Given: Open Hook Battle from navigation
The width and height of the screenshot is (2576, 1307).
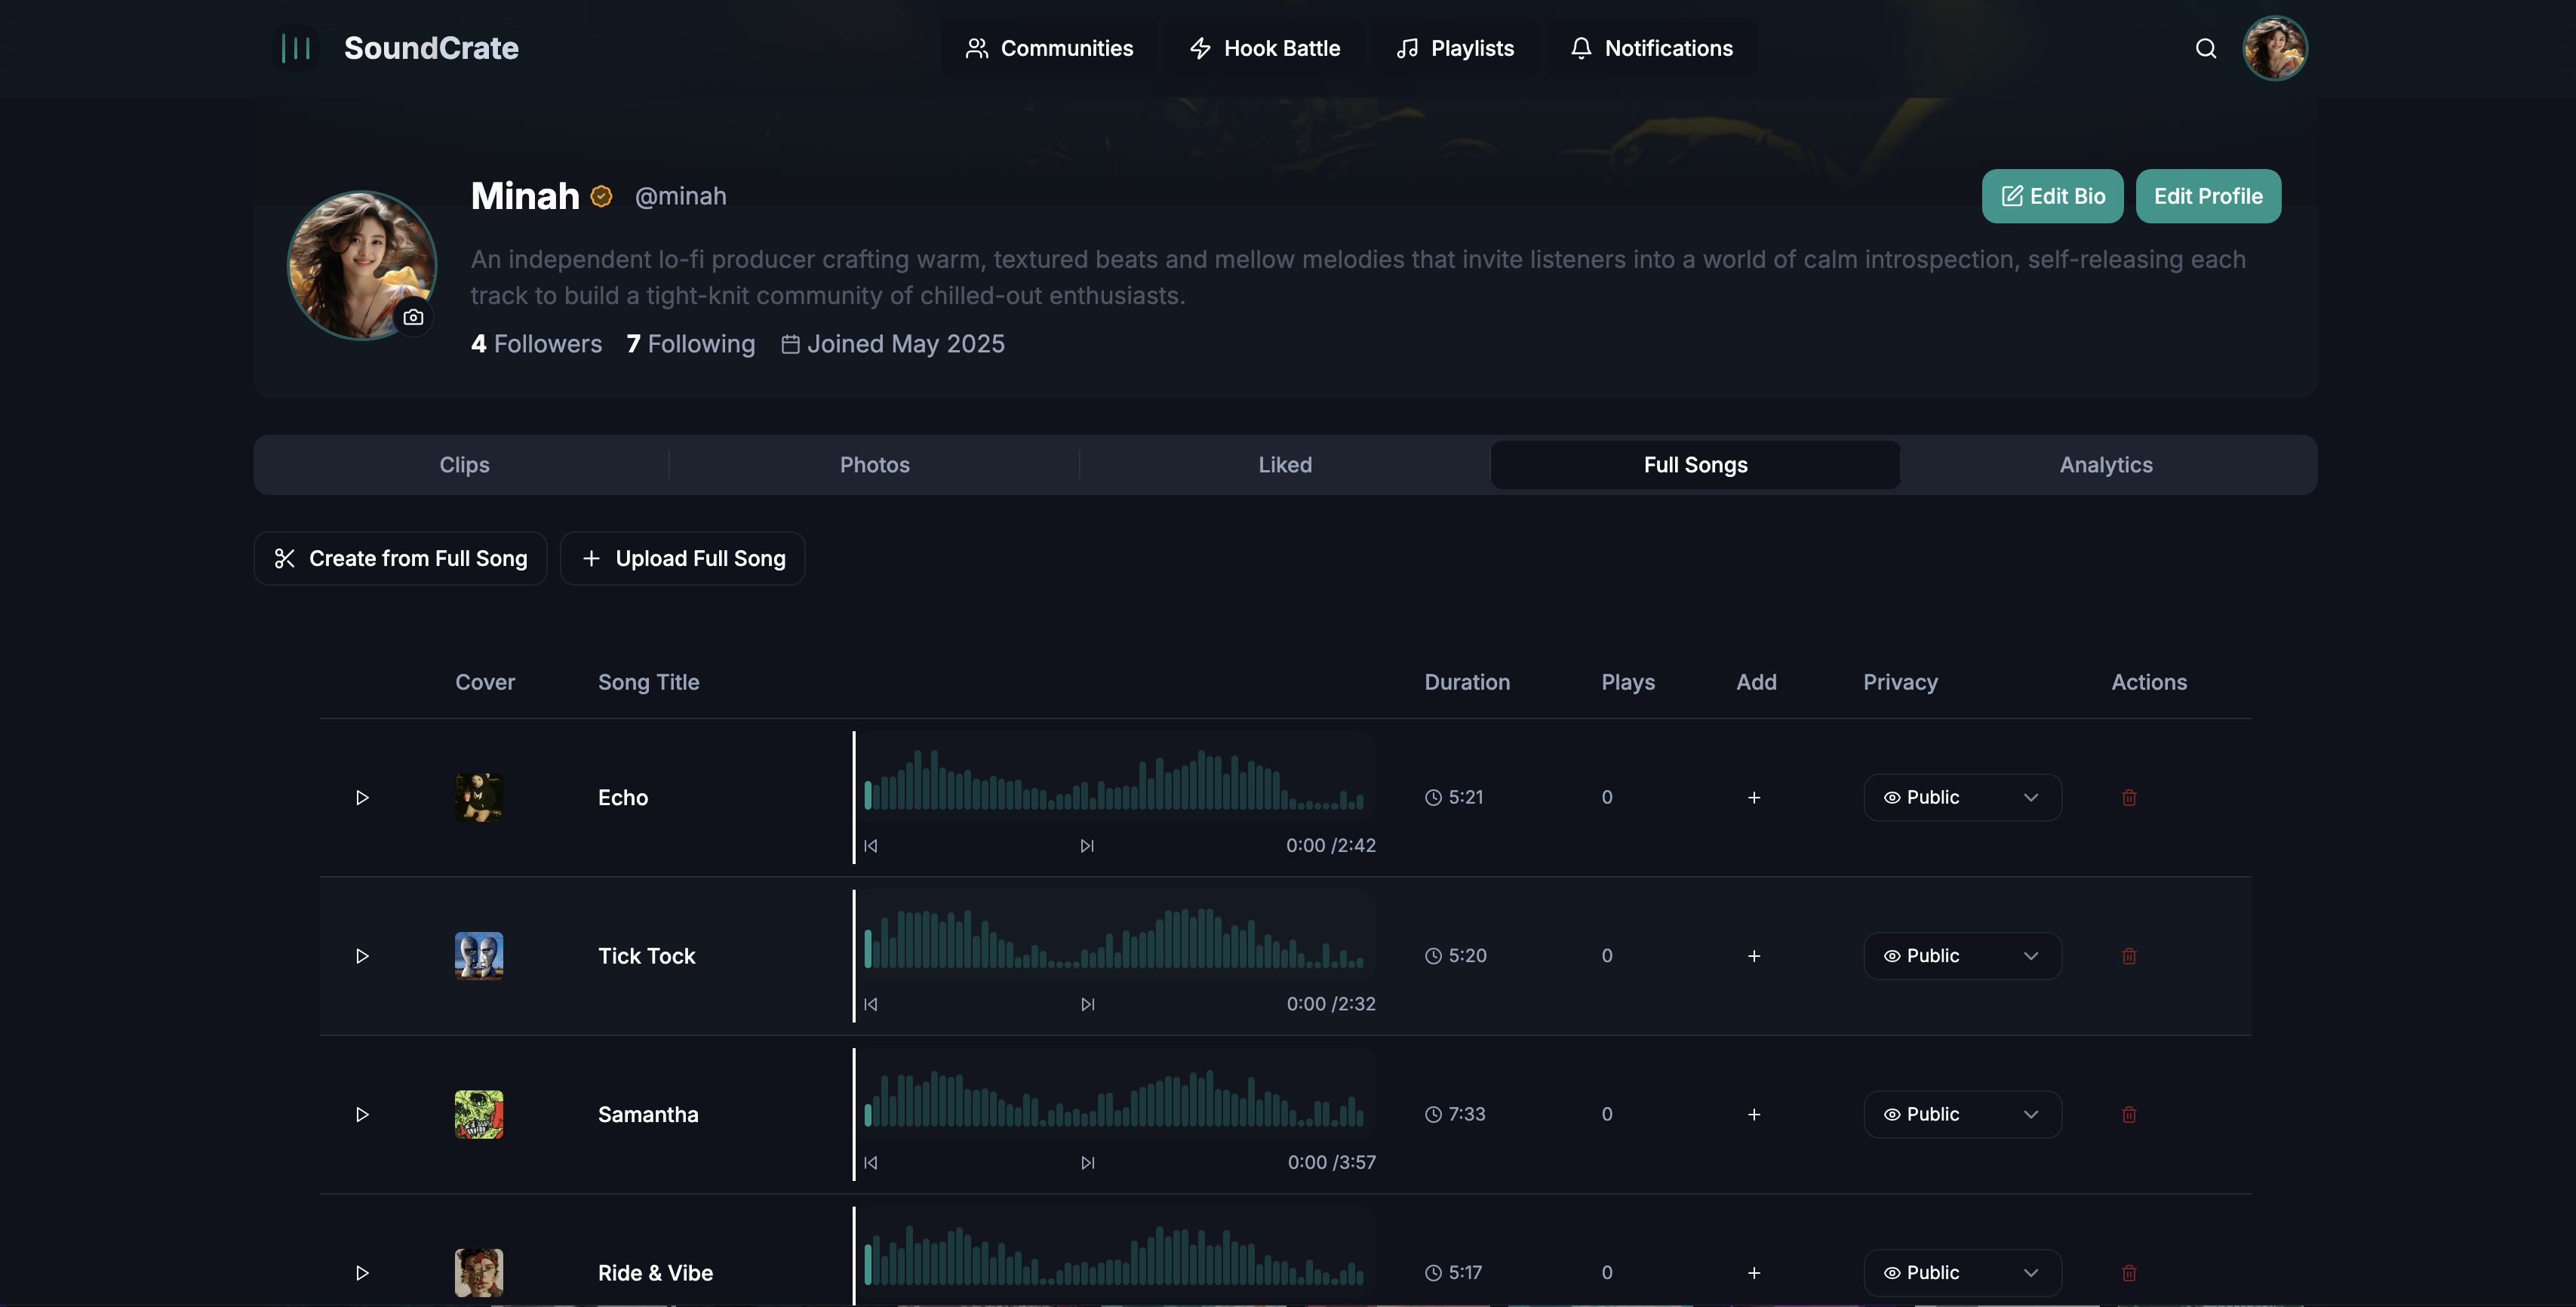Looking at the screenshot, I should [1264, 48].
